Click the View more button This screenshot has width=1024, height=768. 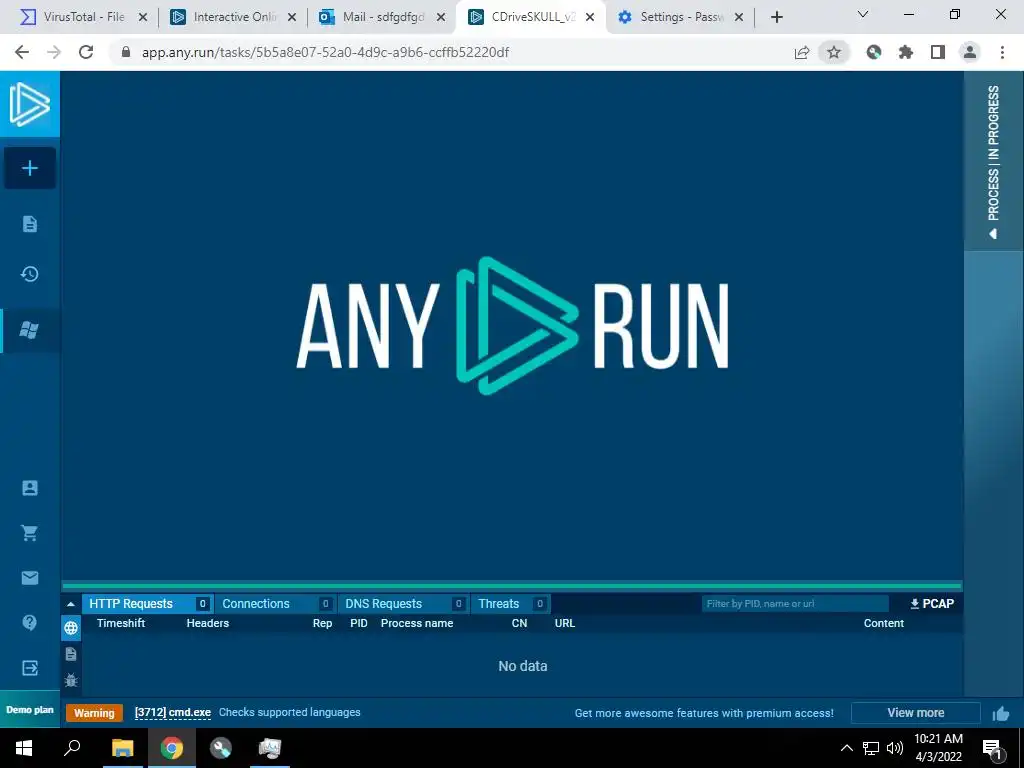pos(916,712)
